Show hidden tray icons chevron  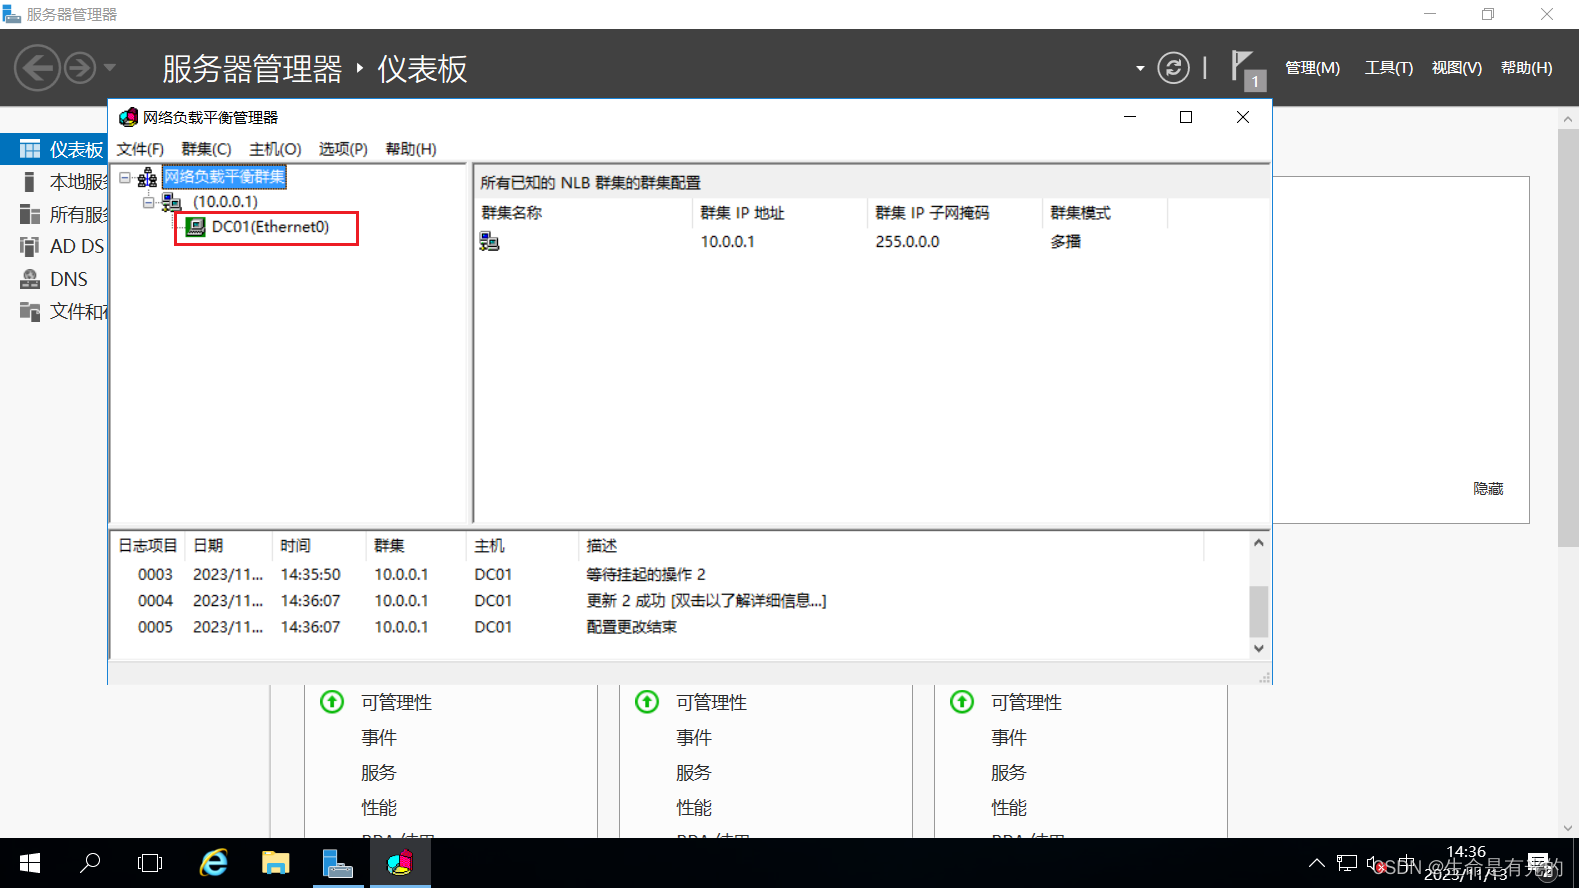(1317, 863)
